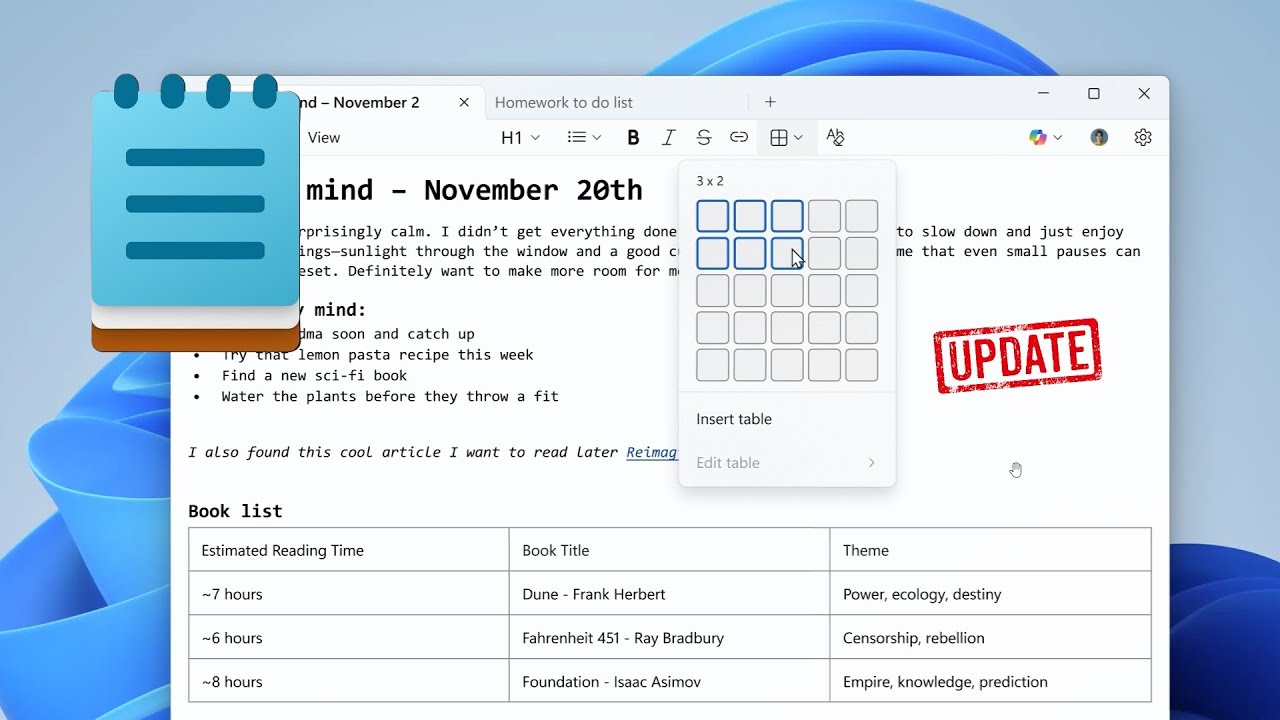
Task: Pick the 1 x 1 table grid cell
Action: coord(713,216)
